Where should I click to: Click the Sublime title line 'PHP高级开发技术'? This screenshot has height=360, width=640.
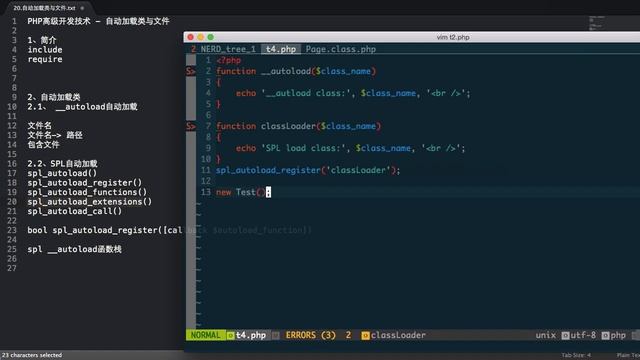click(x=98, y=21)
